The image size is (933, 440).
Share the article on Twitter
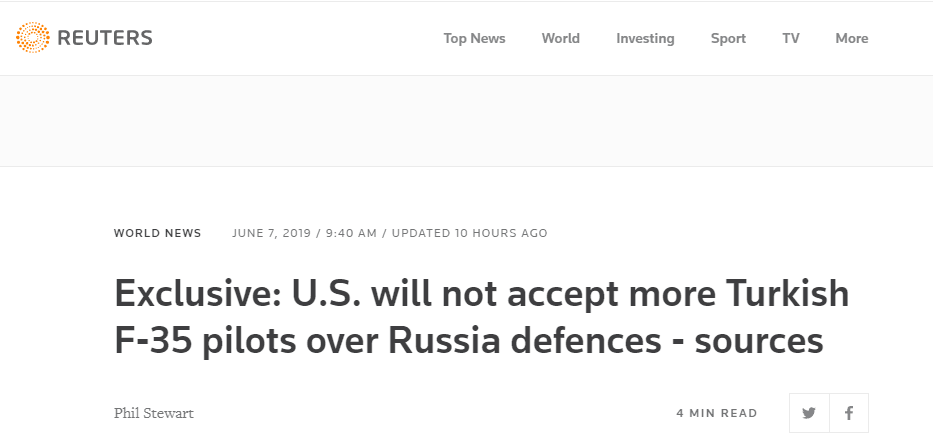click(x=809, y=413)
